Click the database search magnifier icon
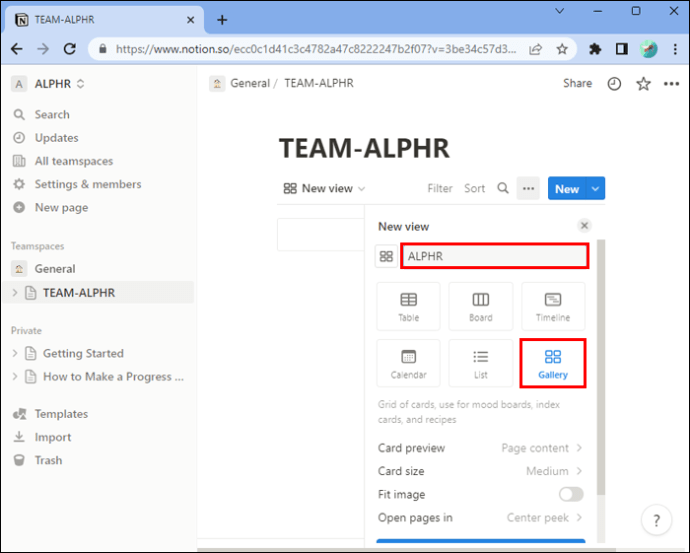This screenshot has width=690, height=553. pos(503,189)
